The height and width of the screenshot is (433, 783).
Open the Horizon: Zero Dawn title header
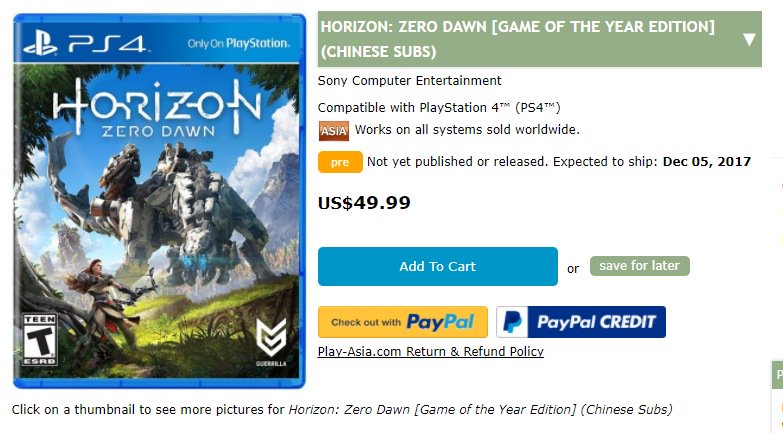click(x=520, y=39)
